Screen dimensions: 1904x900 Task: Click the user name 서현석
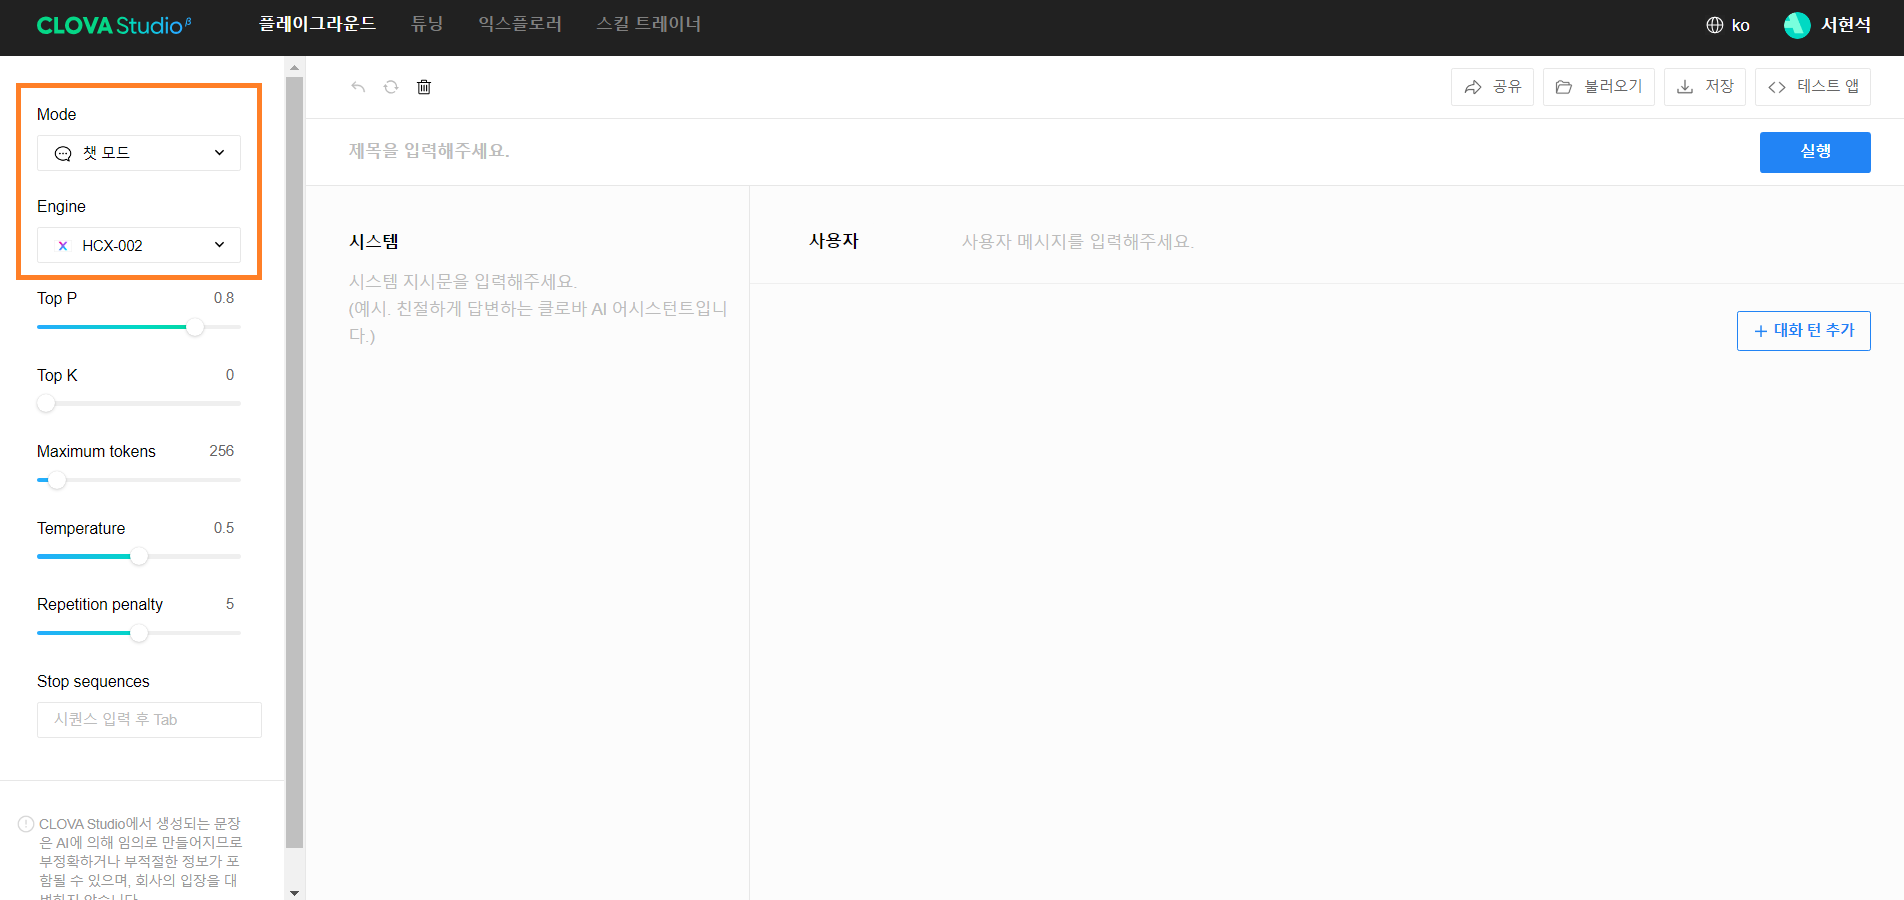1845,25
